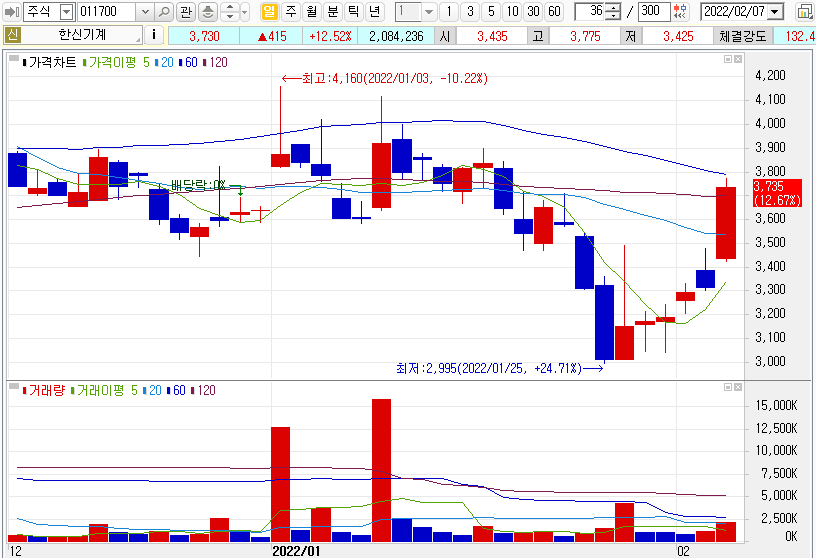
Task: Click the 30 interval preset button
Action: point(533,11)
